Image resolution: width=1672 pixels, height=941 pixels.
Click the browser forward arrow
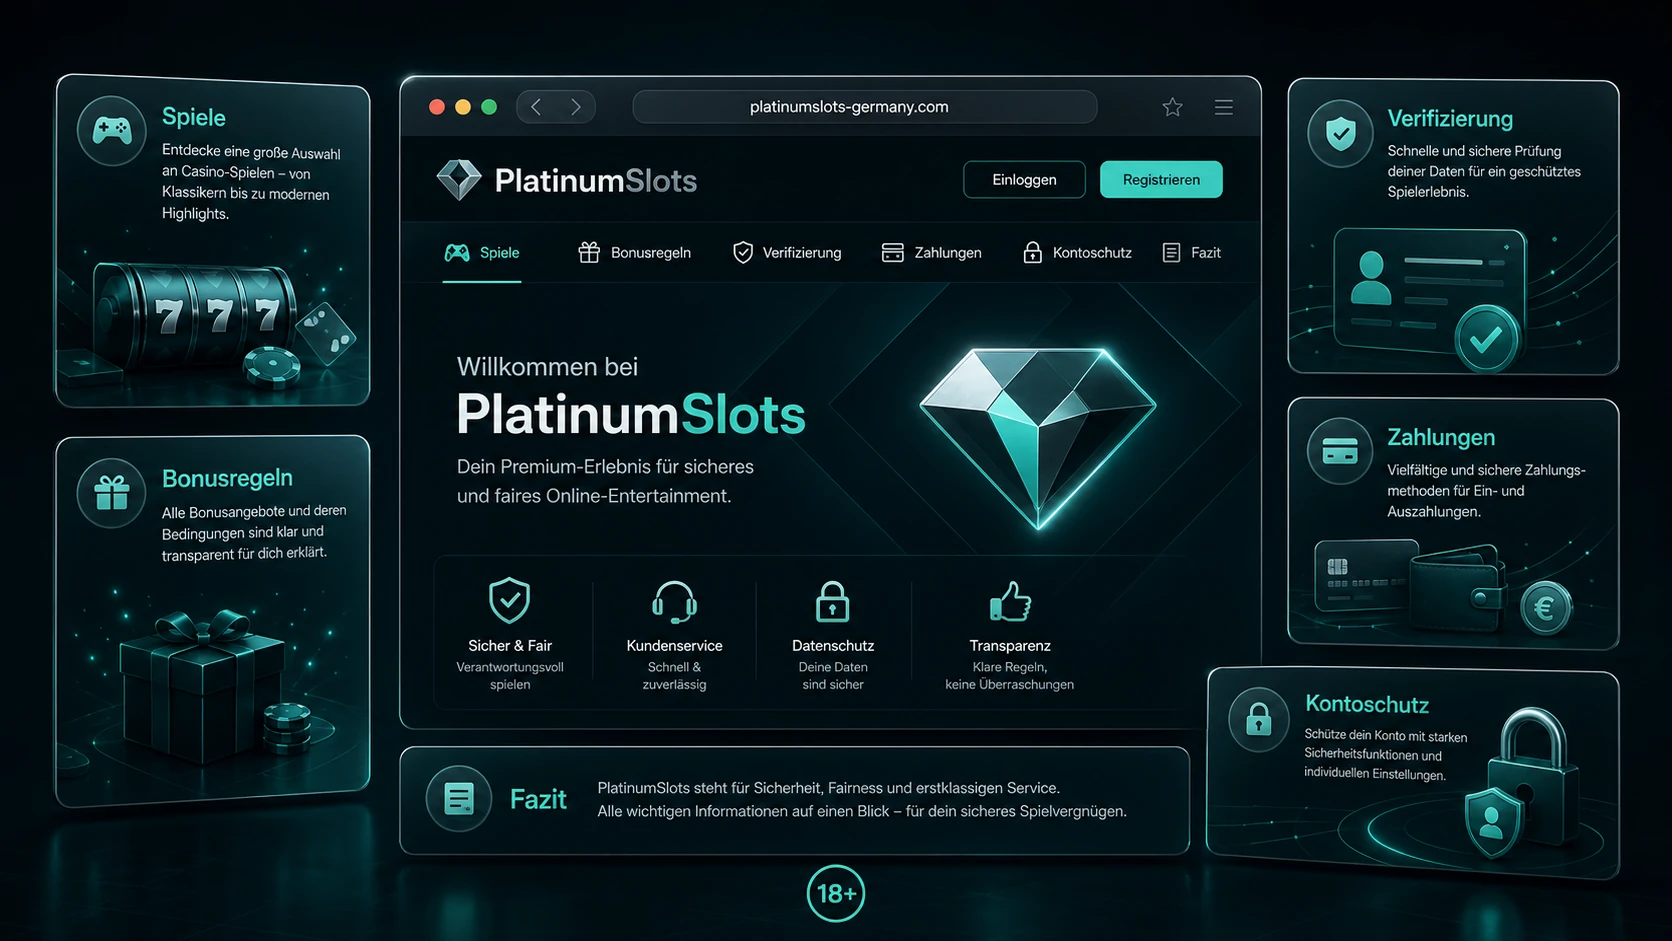point(576,107)
